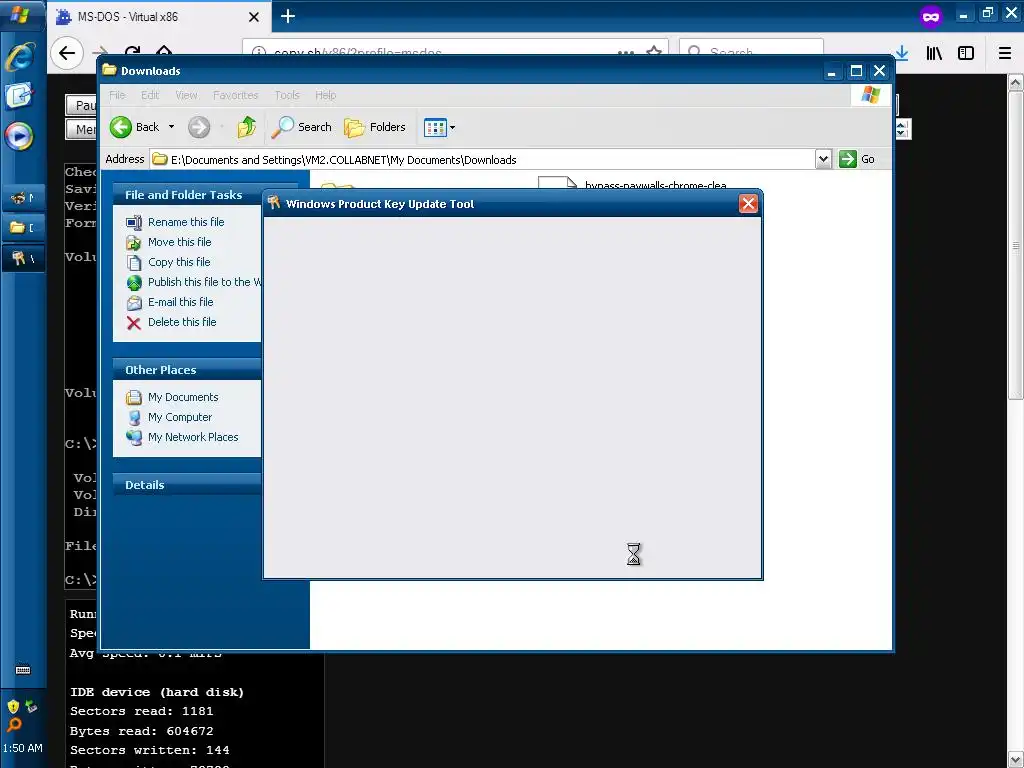
Task: Select the key tool taskbar button
Action: coord(23,259)
